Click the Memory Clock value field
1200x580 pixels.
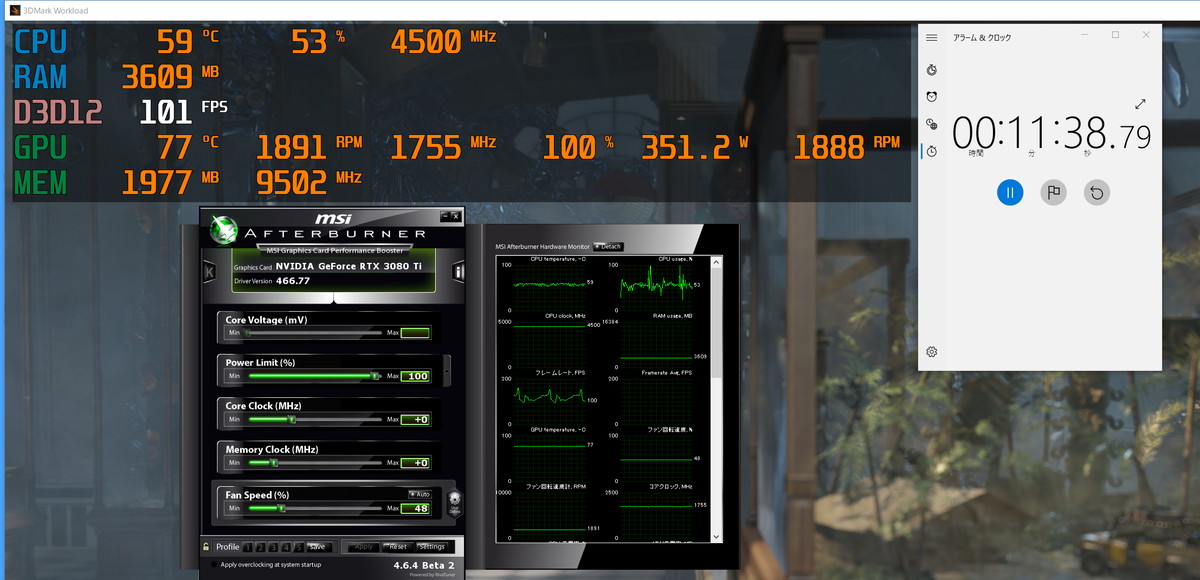coord(415,463)
